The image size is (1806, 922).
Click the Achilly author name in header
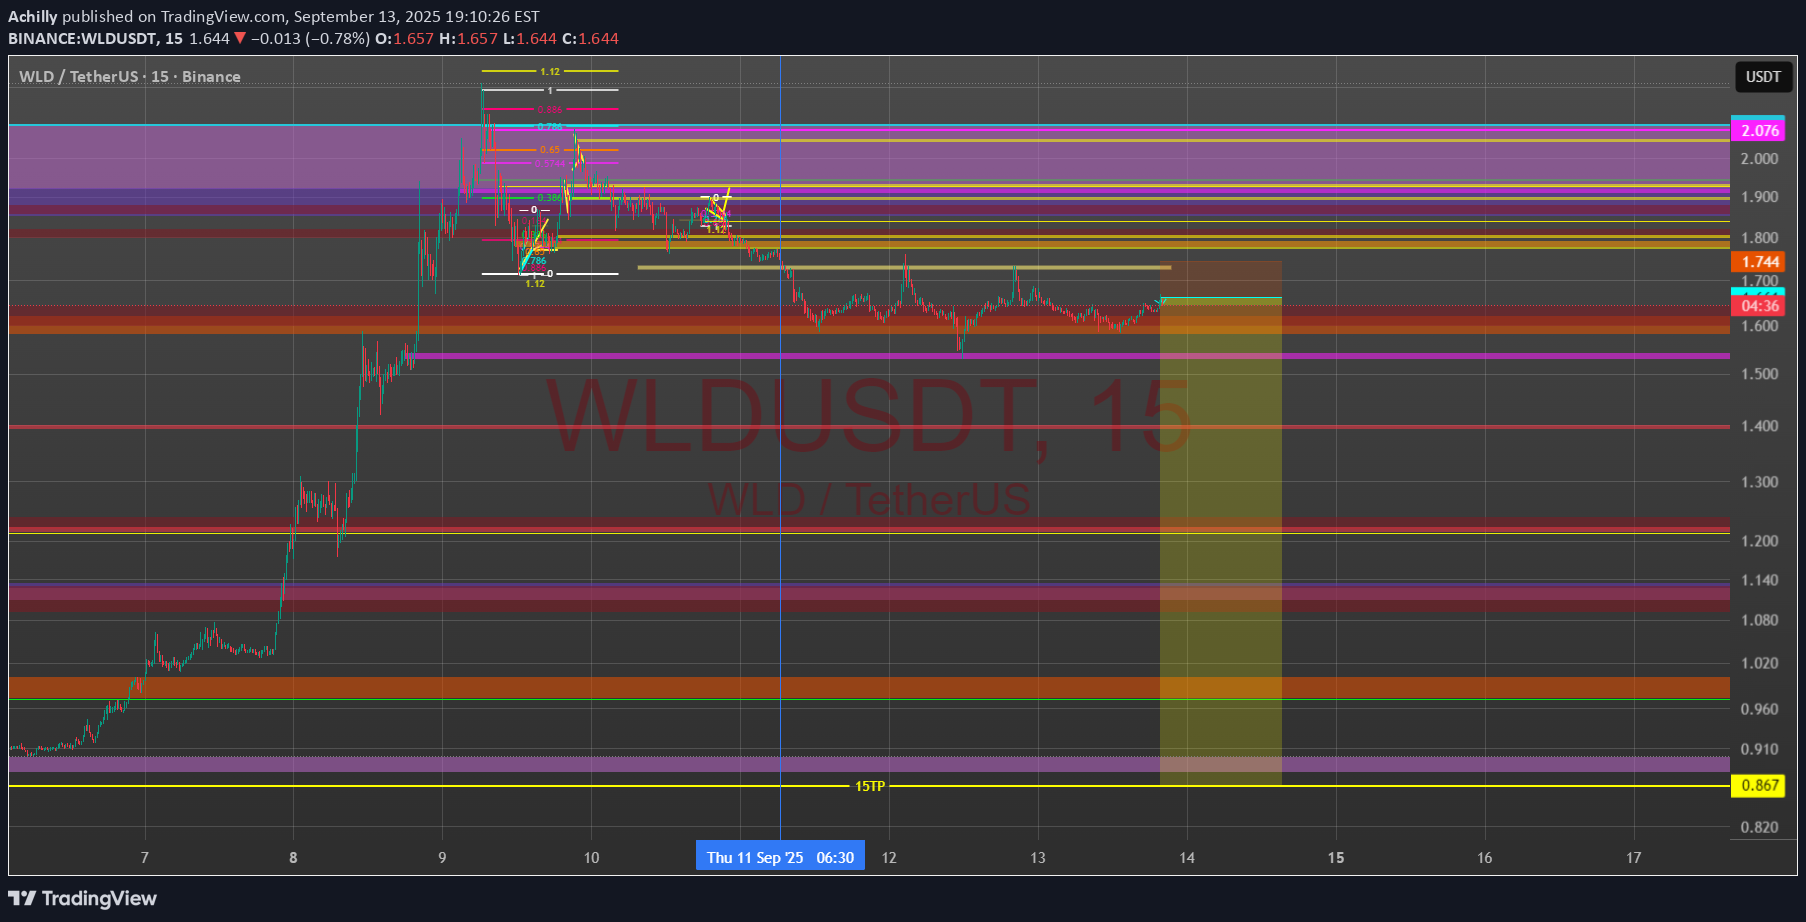click(x=33, y=17)
